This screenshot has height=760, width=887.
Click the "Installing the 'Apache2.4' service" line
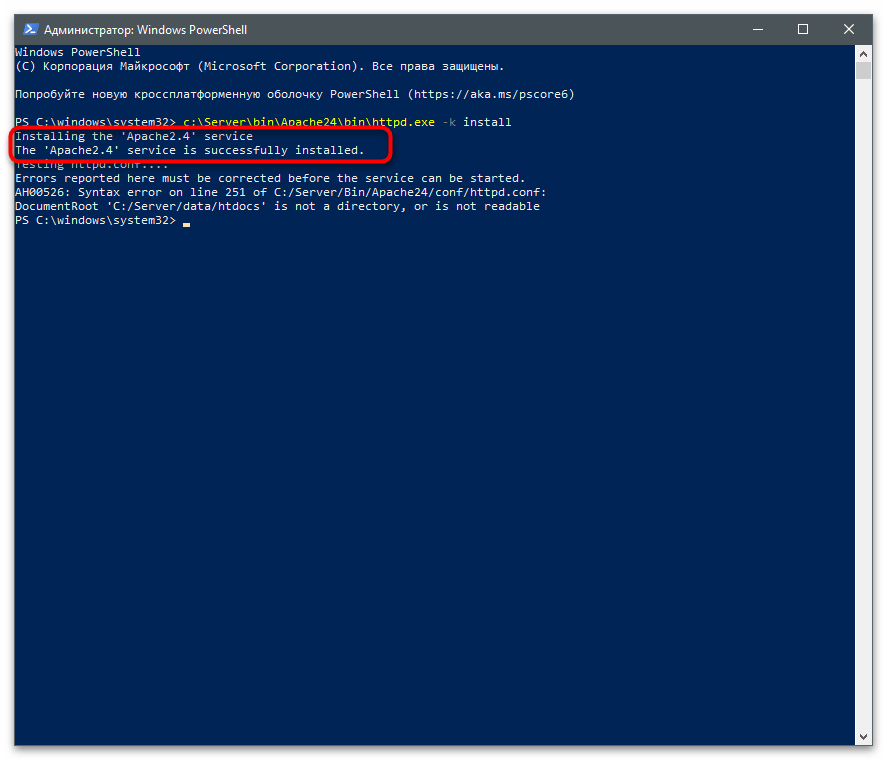pos(134,136)
